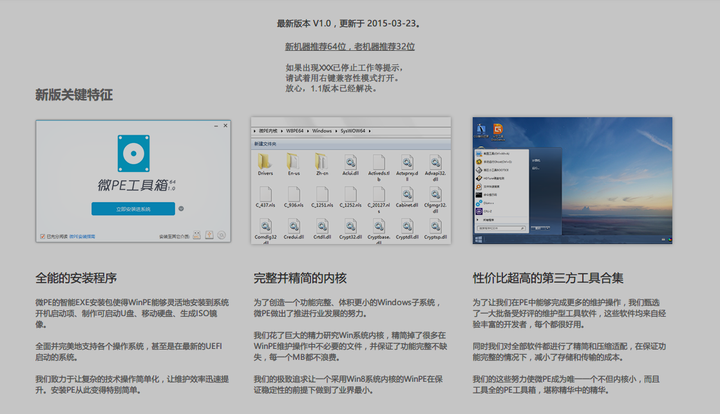
Task: Select the En-us folder icon
Action: click(293, 162)
